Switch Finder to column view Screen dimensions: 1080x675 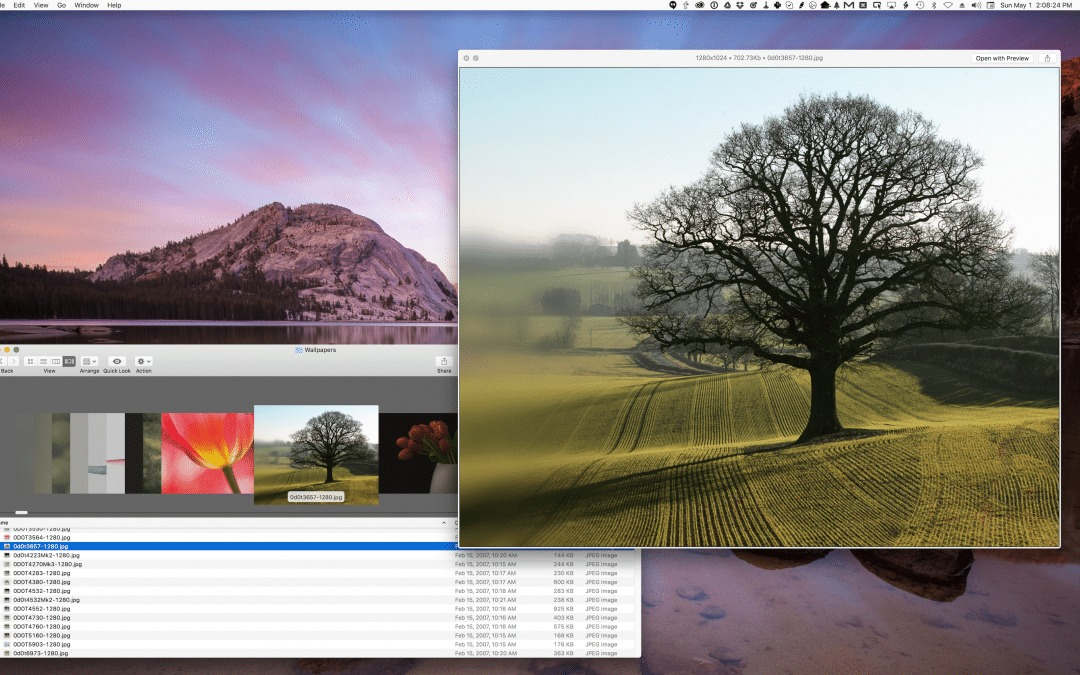tap(56, 361)
